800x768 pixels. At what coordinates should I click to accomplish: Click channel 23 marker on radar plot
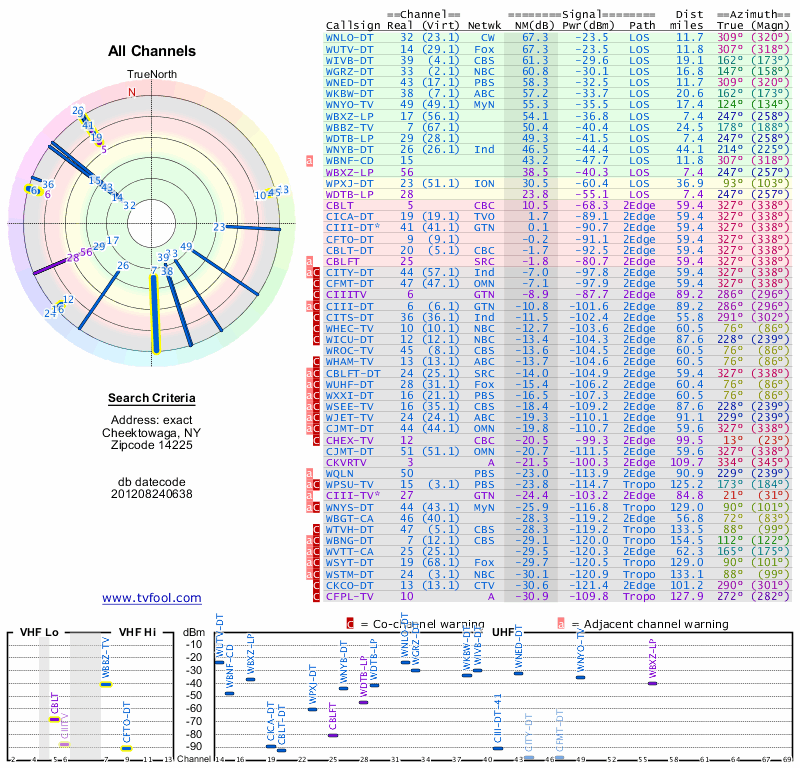[x=219, y=227]
